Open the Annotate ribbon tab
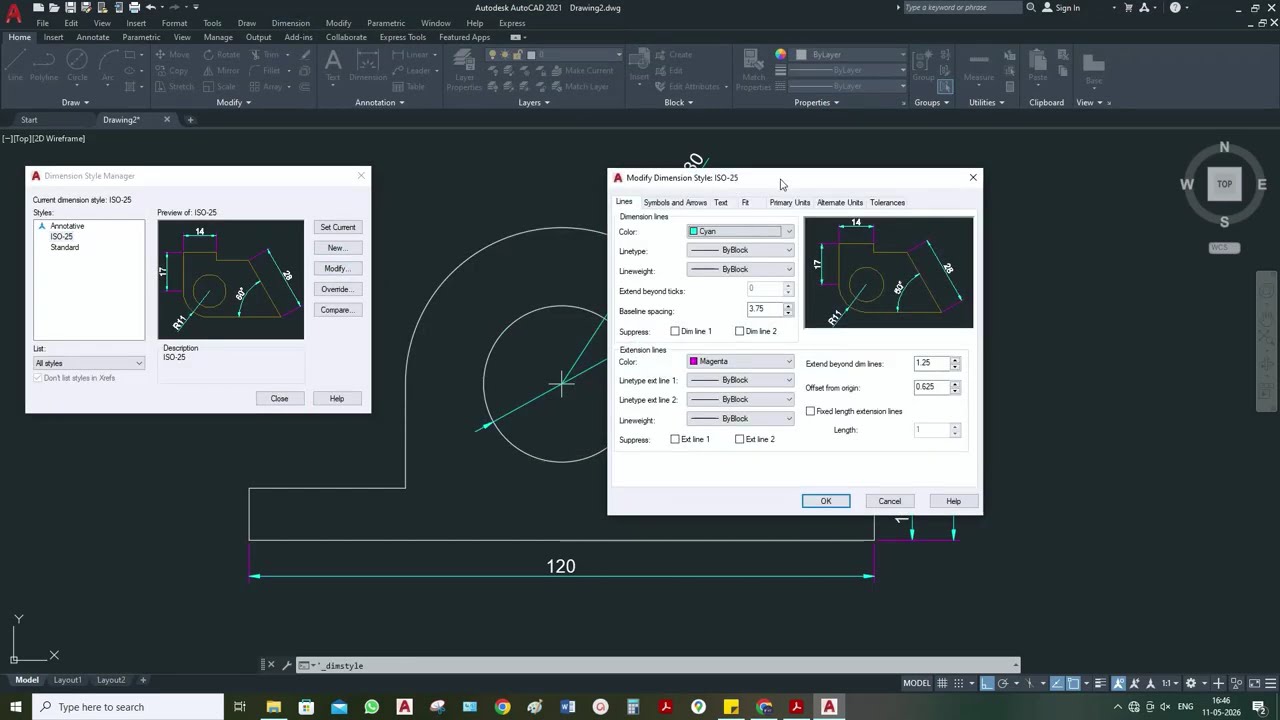1280x720 pixels. click(93, 37)
